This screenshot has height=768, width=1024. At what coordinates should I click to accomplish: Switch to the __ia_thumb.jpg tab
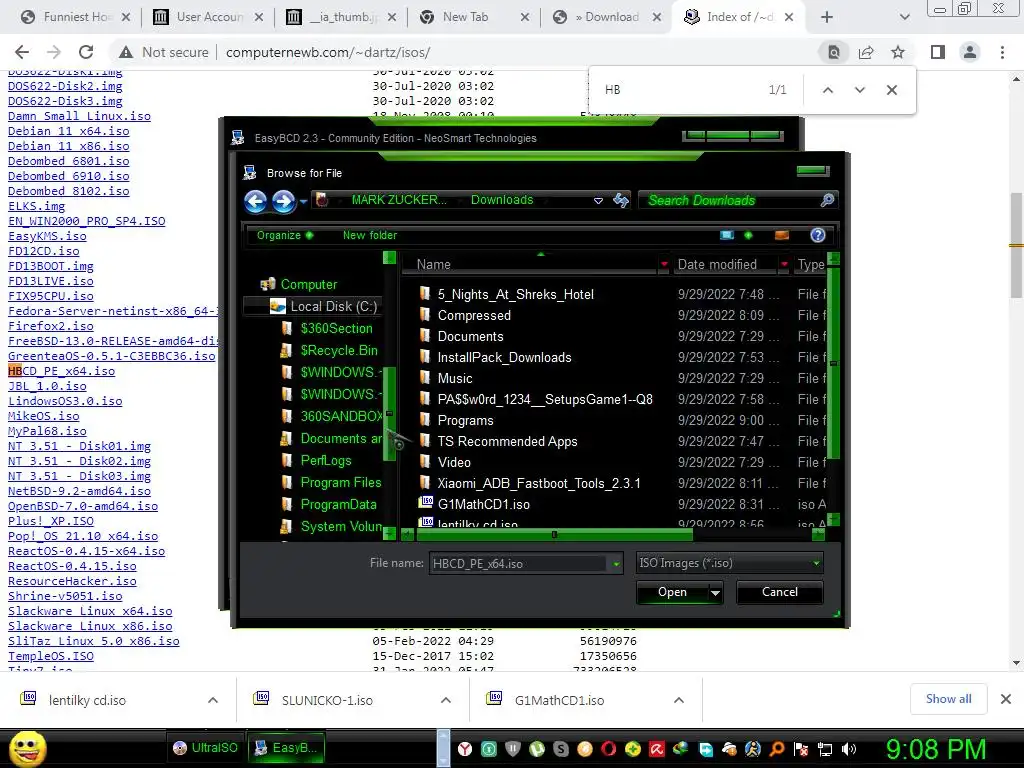click(341, 17)
